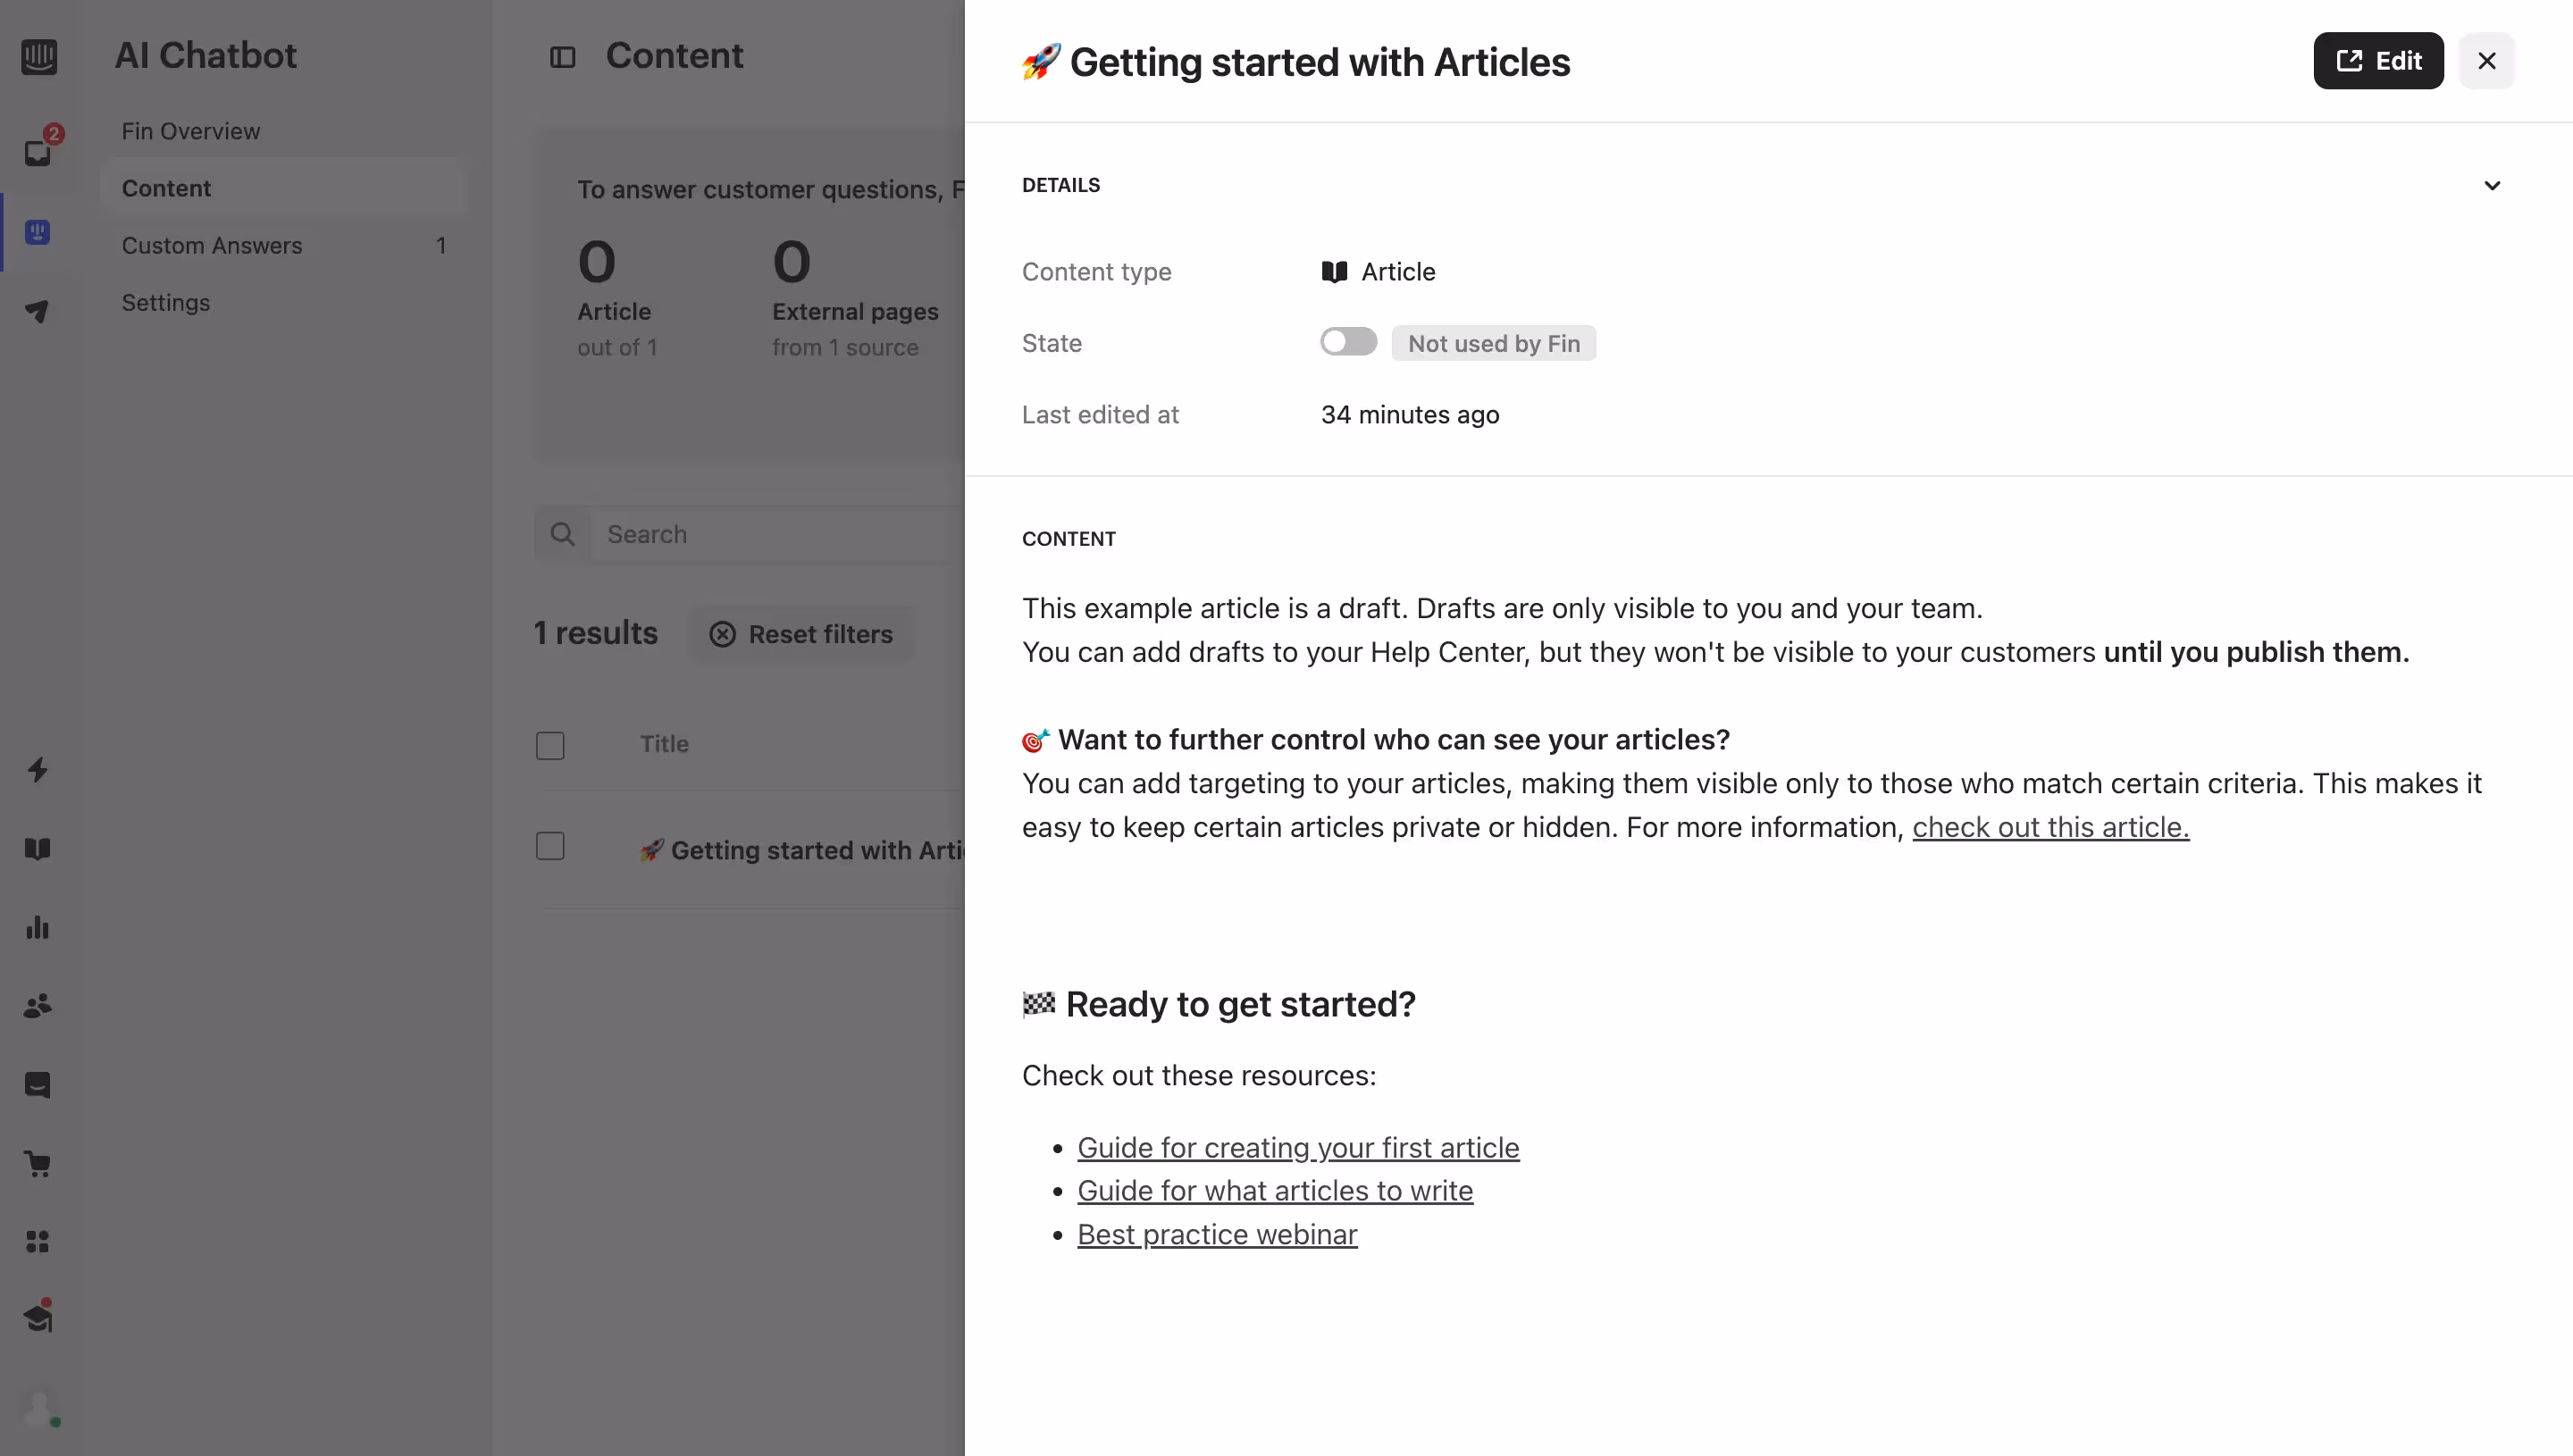Open Settings in the AI Chatbot sidebar

165,302
